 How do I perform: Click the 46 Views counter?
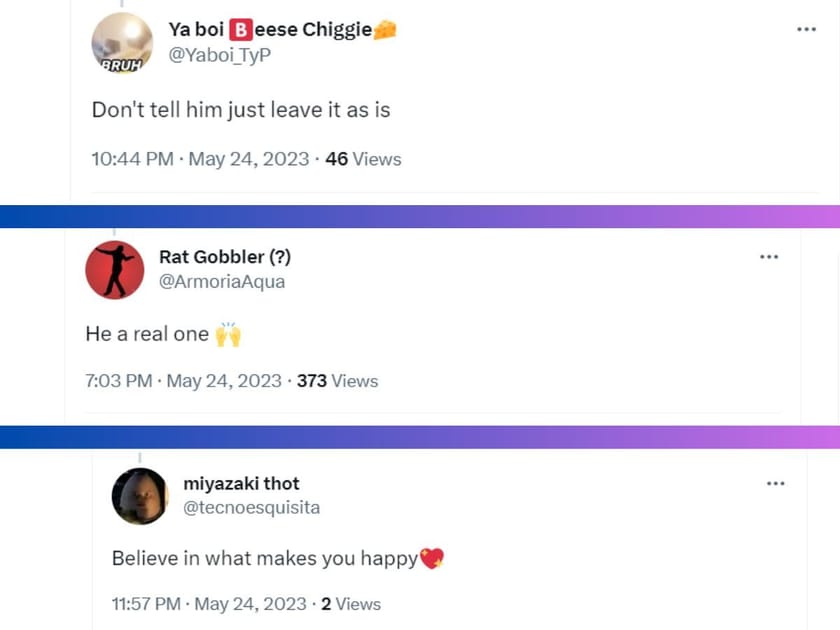(x=364, y=159)
